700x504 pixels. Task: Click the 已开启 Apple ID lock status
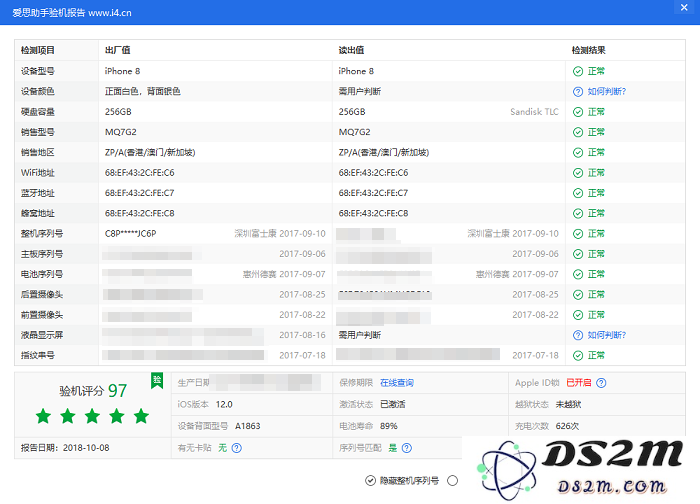(579, 383)
